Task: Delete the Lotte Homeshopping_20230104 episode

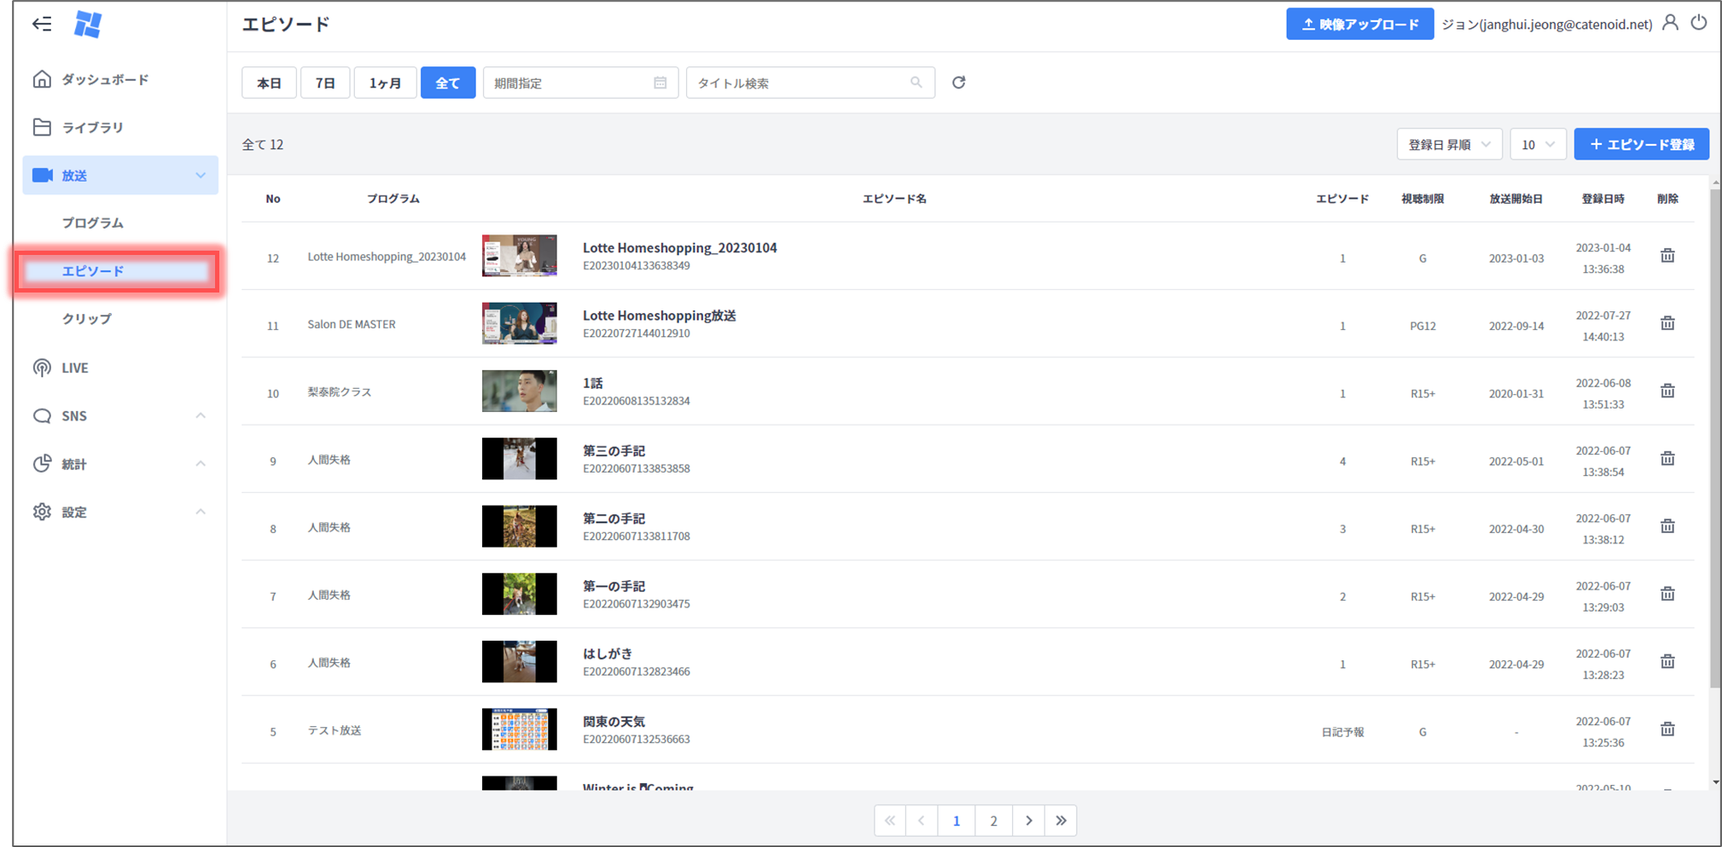Action: coord(1667,256)
